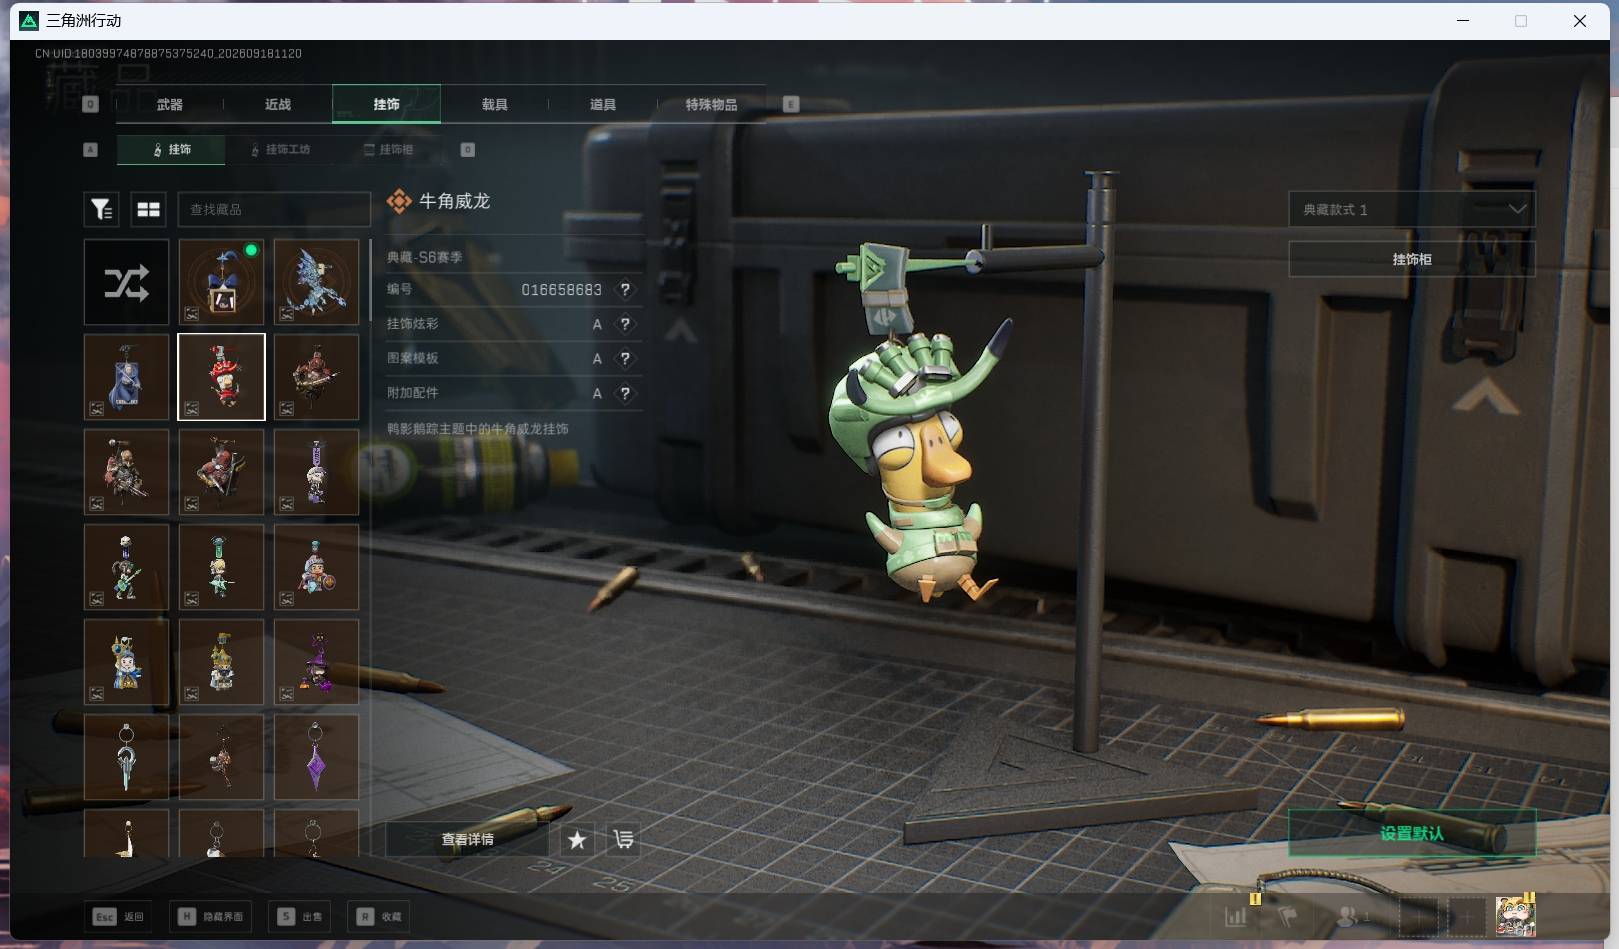Click the 挂饰柜 button on right
Image resolution: width=1619 pixels, height=949 pixels.
point(1411,259)
